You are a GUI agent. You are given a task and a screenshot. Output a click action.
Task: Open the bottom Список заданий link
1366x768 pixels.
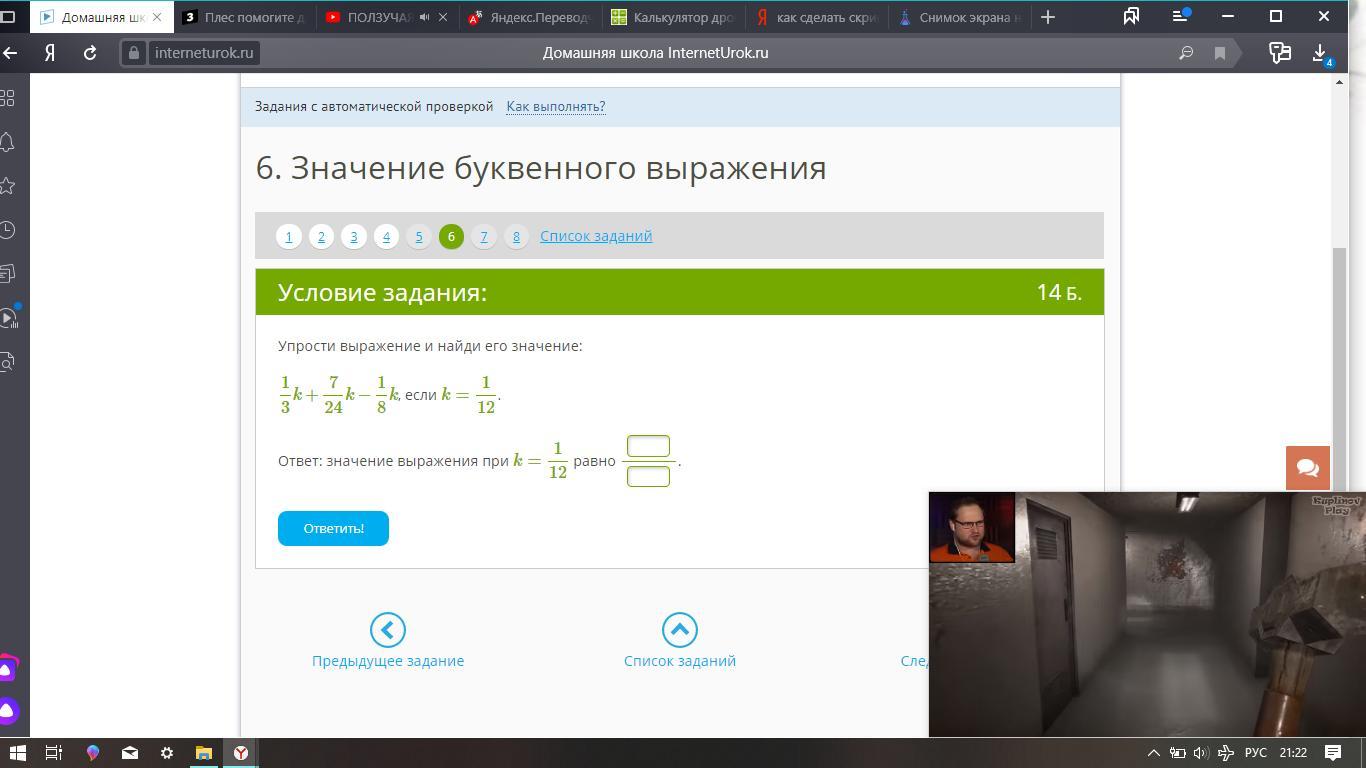coord(680,661)
